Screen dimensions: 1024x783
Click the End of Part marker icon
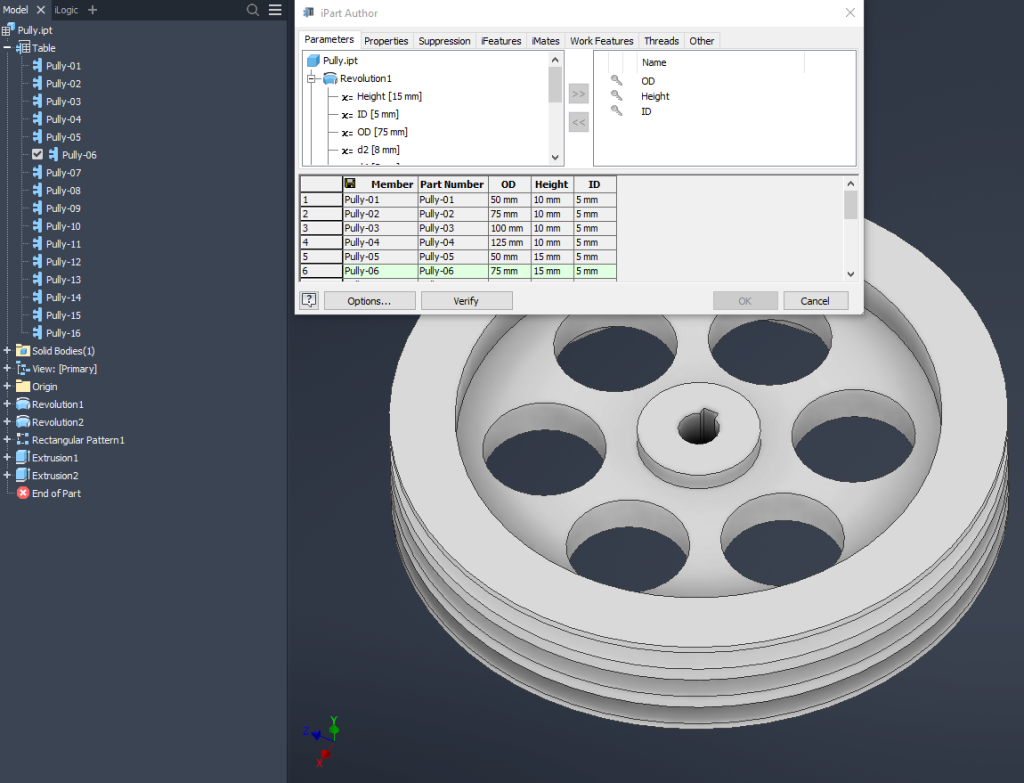[23, 492]
